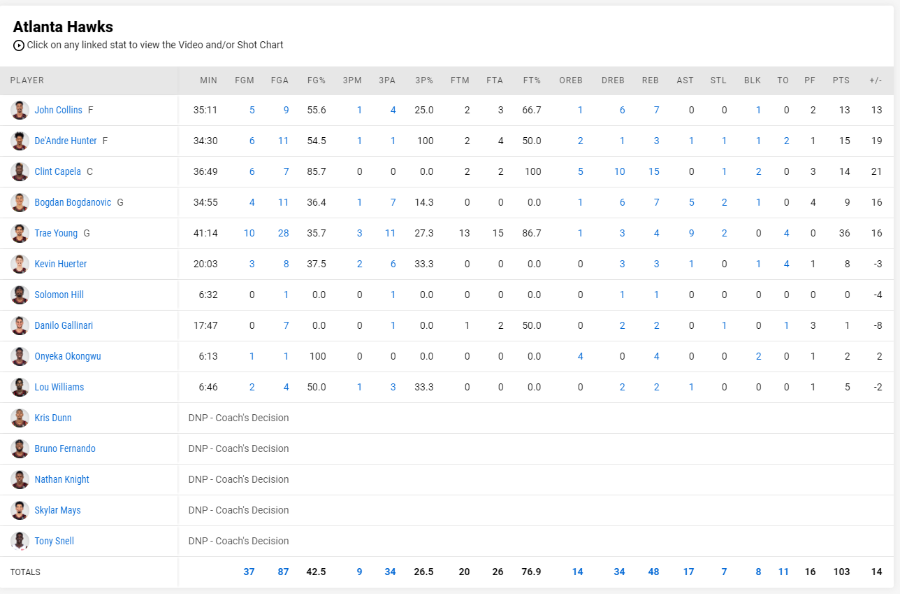Click team total 103 points value

coord(841,572)
